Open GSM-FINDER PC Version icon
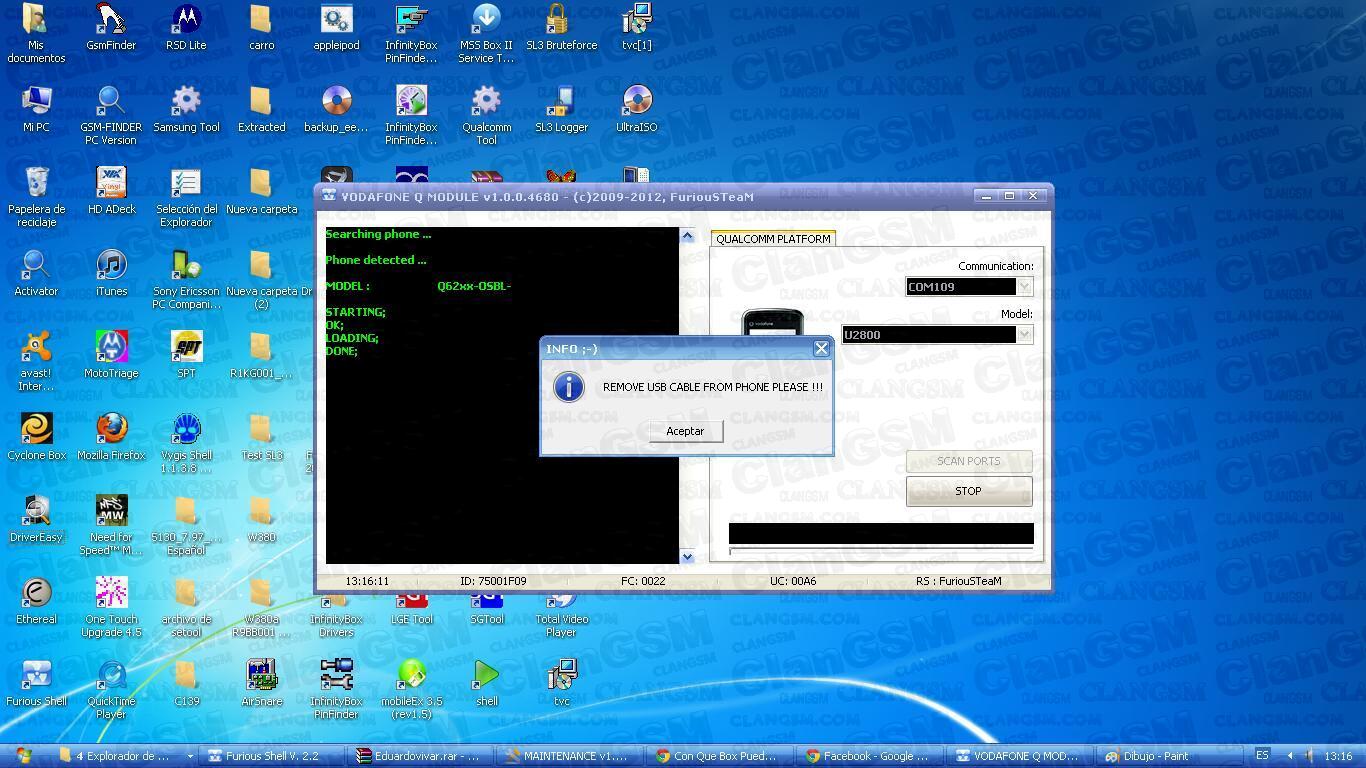Screen dimensions: 1366x768 (x=111, y=115)
